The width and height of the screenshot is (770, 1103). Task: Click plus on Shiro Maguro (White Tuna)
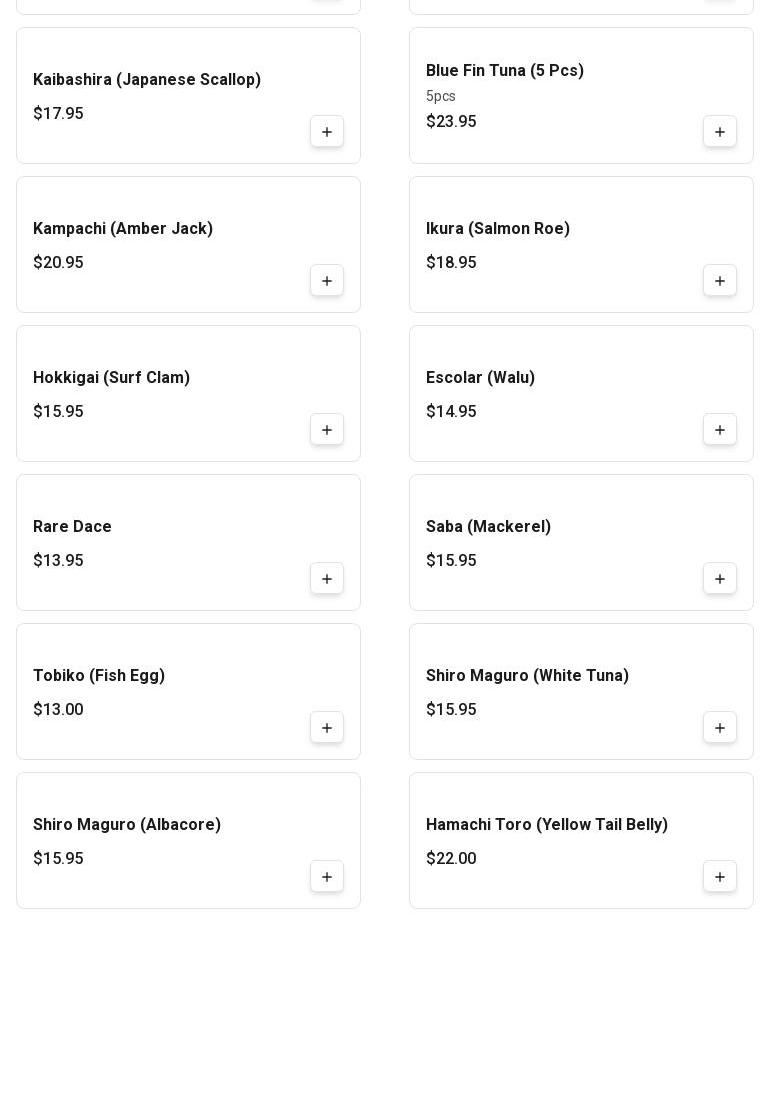pyautogui.click(x=720, y=728)
